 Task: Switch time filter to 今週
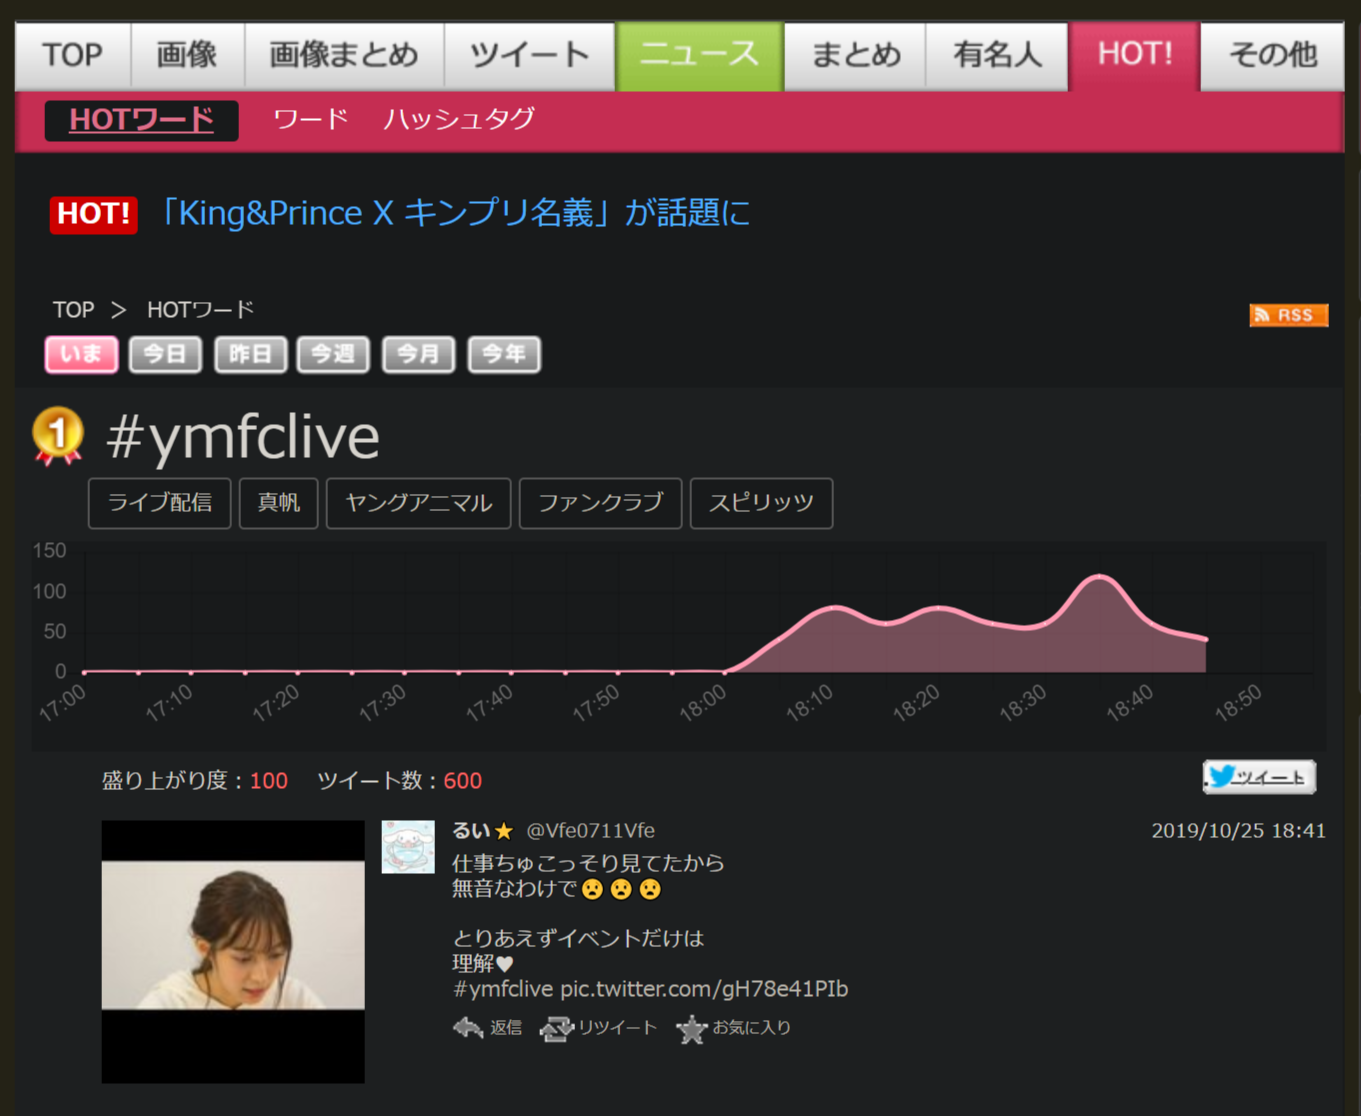pos(333,354)
